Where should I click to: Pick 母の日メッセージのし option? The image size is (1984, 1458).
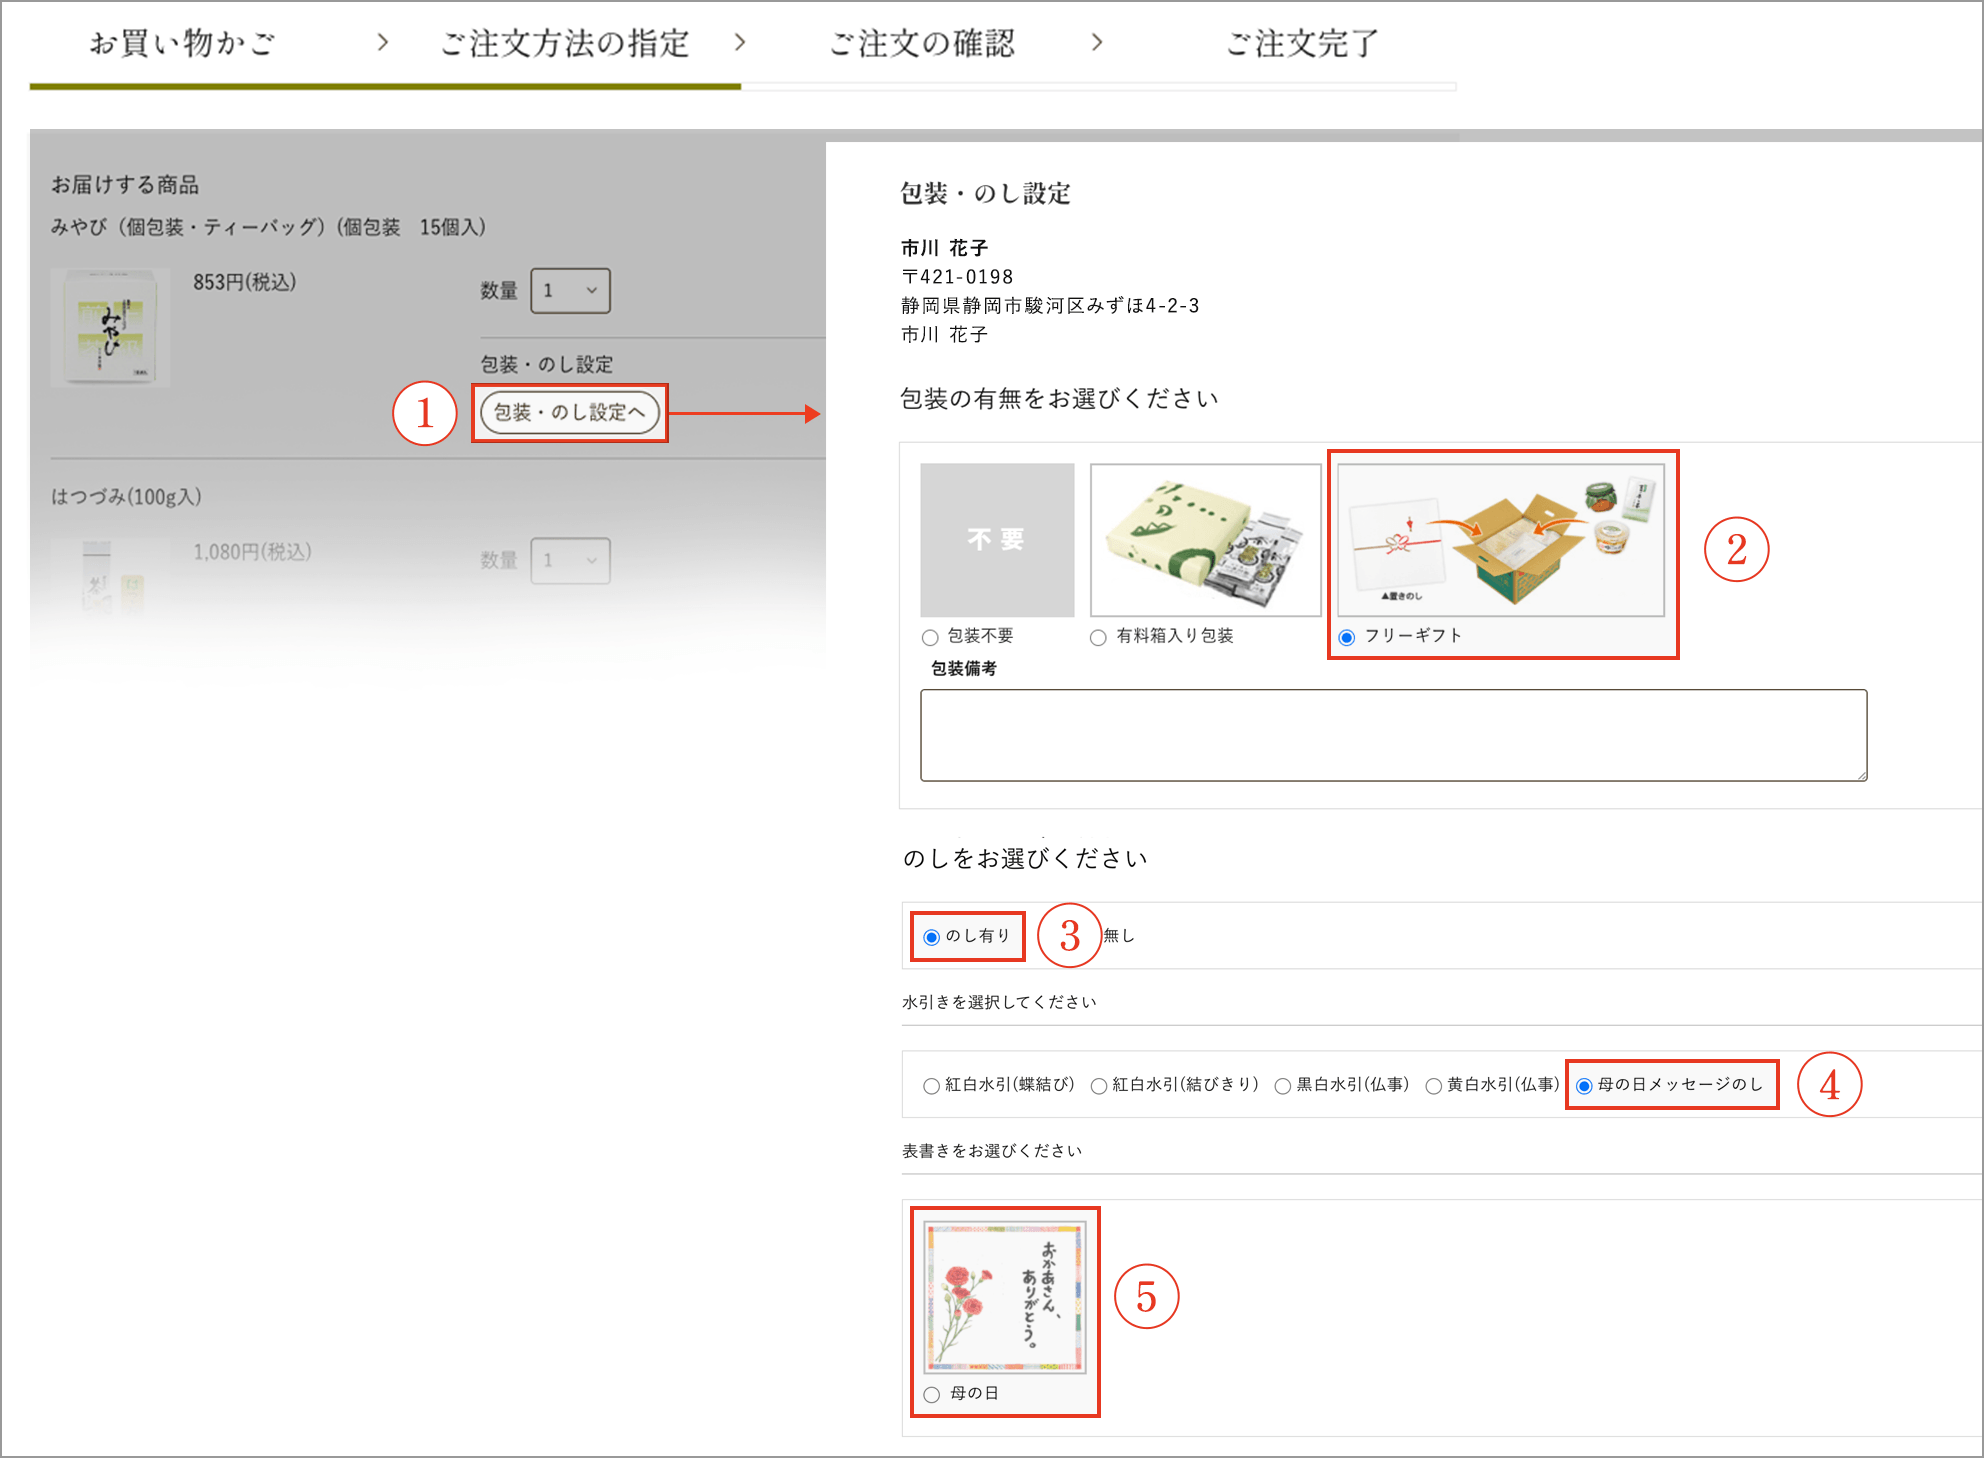click(x=1585, y=1084)
